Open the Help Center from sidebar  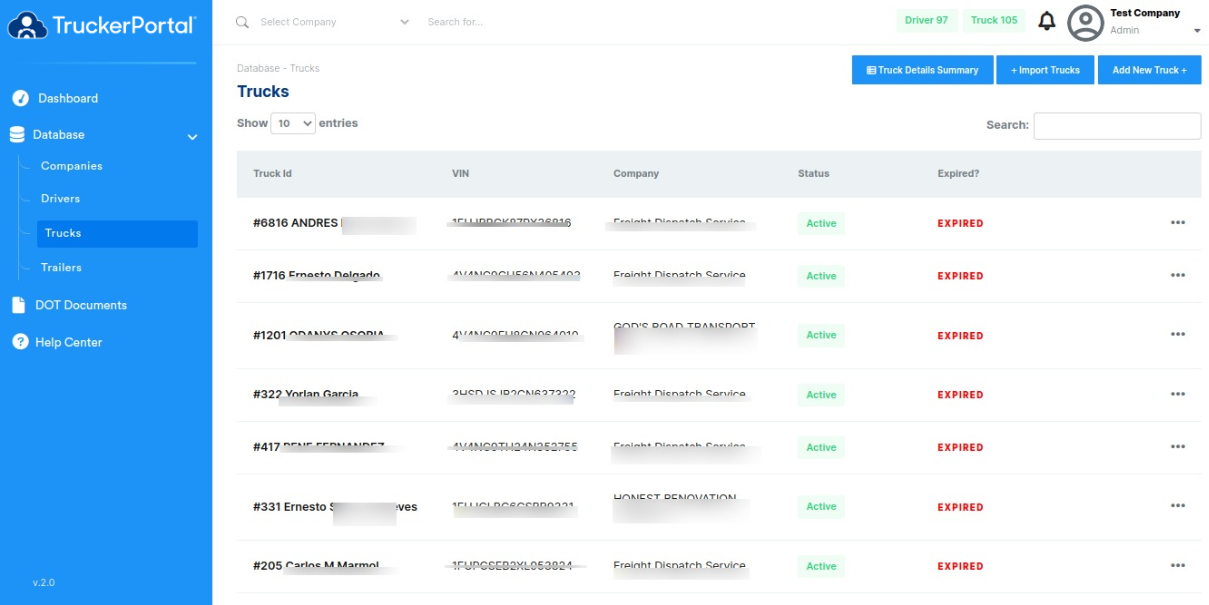(68, 342)
